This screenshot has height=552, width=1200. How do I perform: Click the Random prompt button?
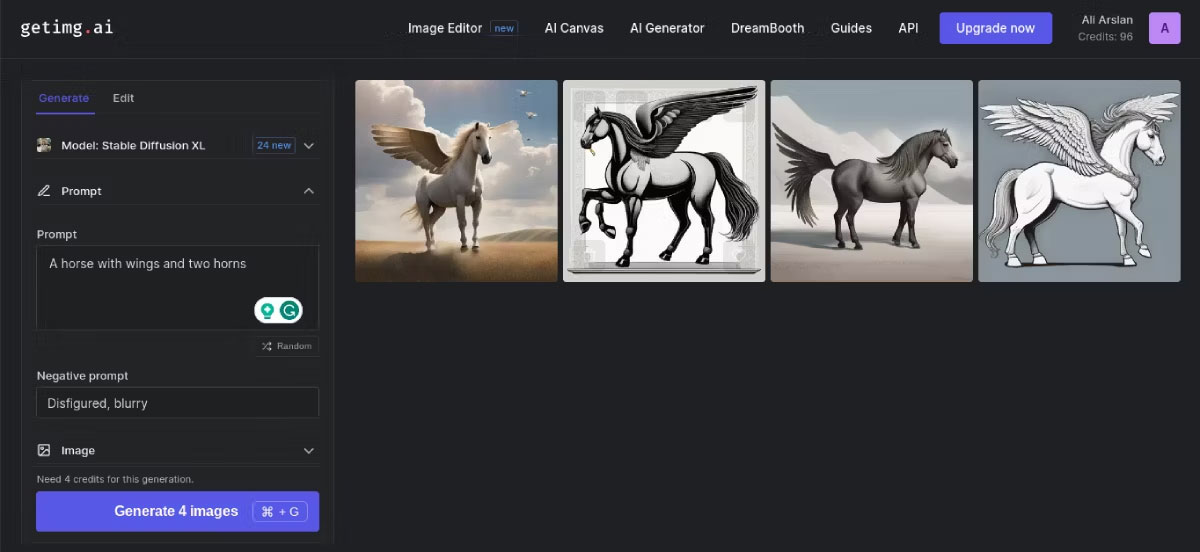click(286, 346)
